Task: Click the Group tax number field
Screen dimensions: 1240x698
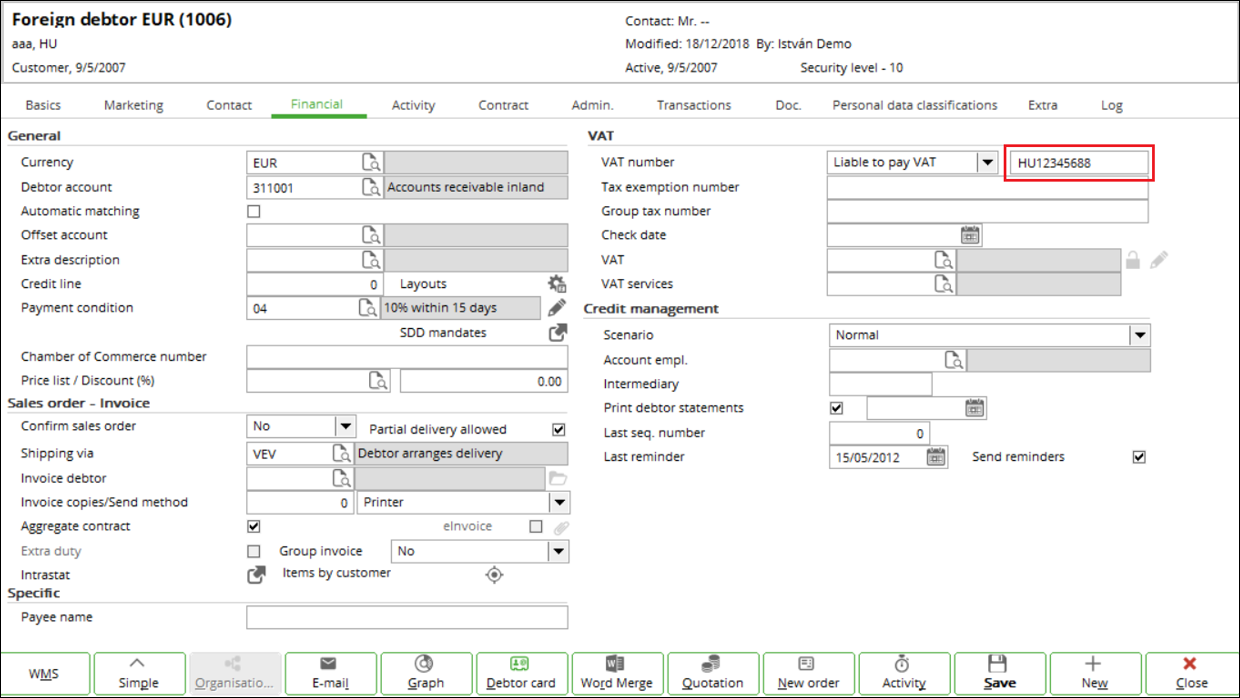Action: pyautogui.click(x=988, y=211)
